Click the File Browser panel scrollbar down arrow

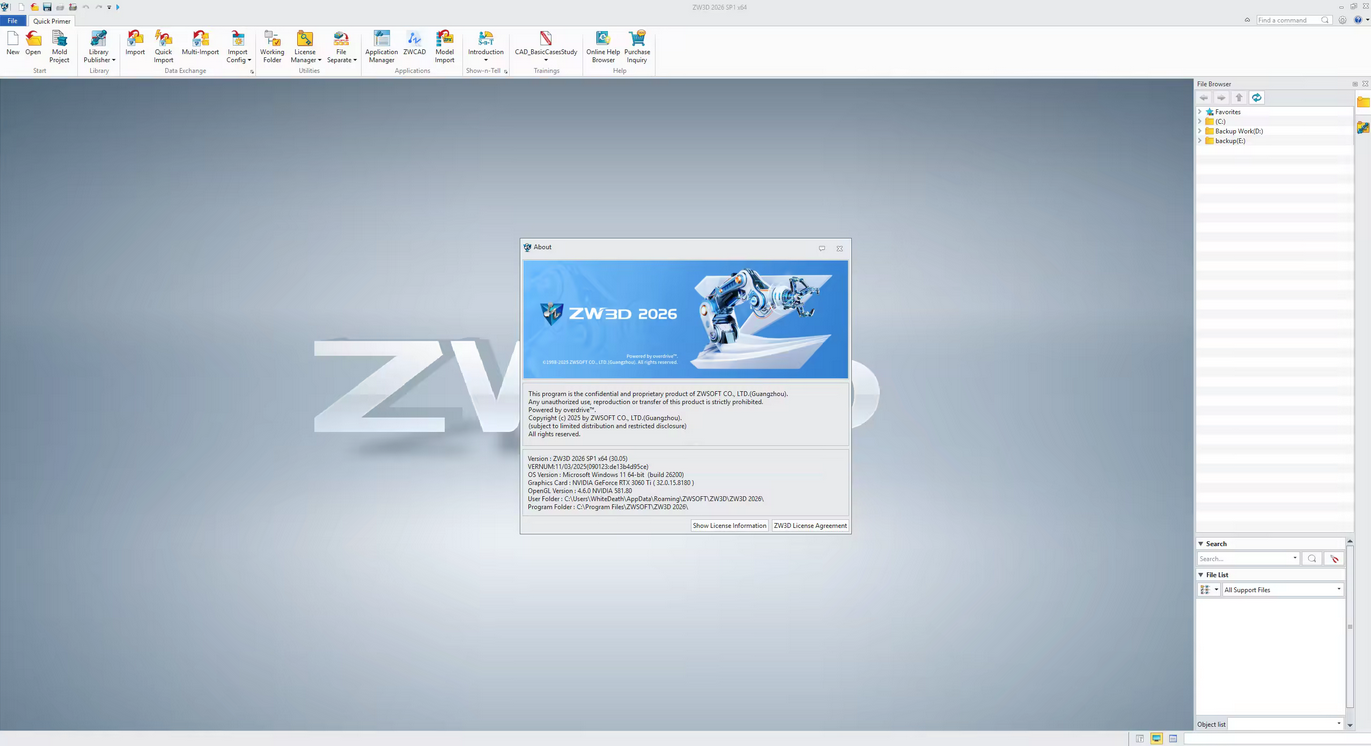pyautogui.click(x=1350, y=725)
